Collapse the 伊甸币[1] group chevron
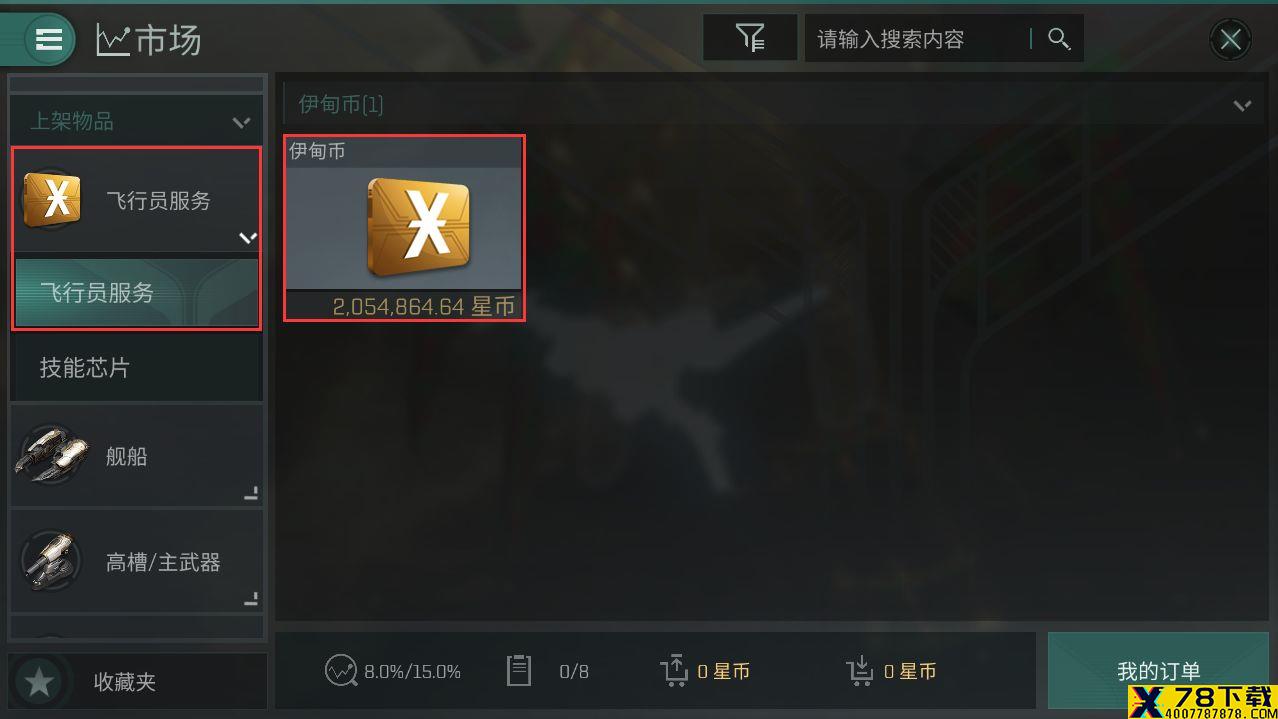Viewport: 1278px width, 719px height. pyautogui.click(x=1242, y=104)
